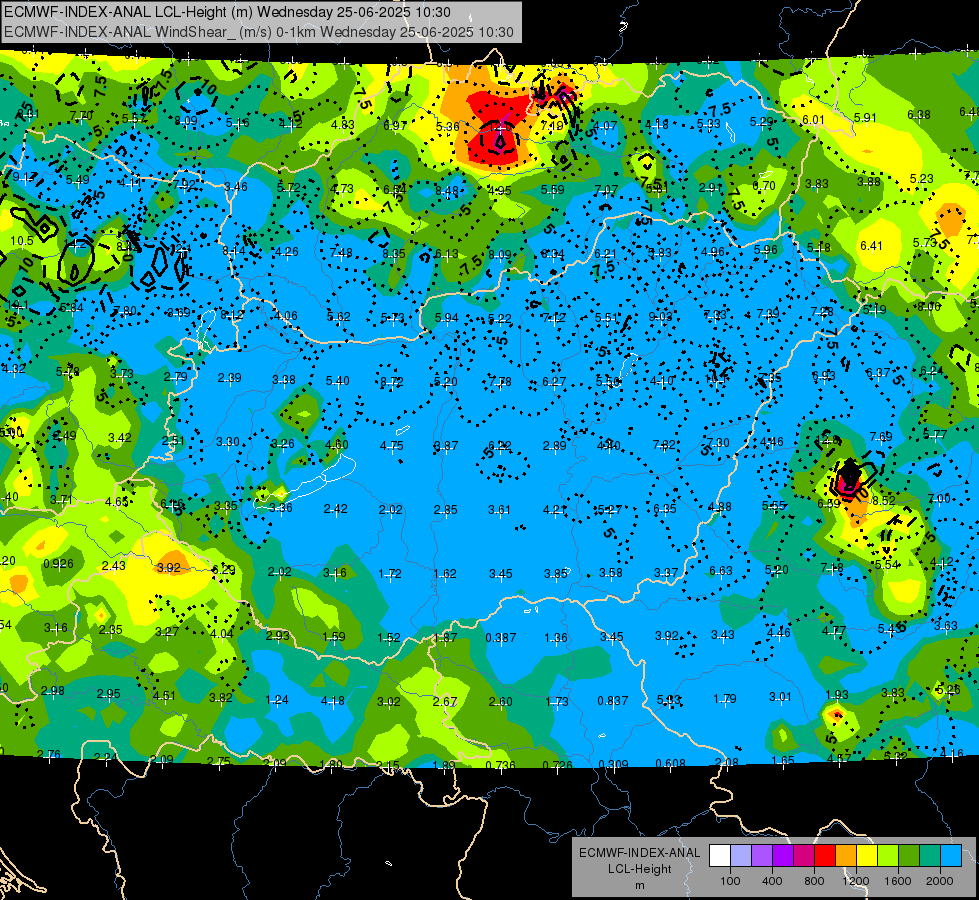Viewport: 979px width, 900px height.
Task: Click the wind shear value 1.36
Action: pyautogui.click(x=556, y=638)
